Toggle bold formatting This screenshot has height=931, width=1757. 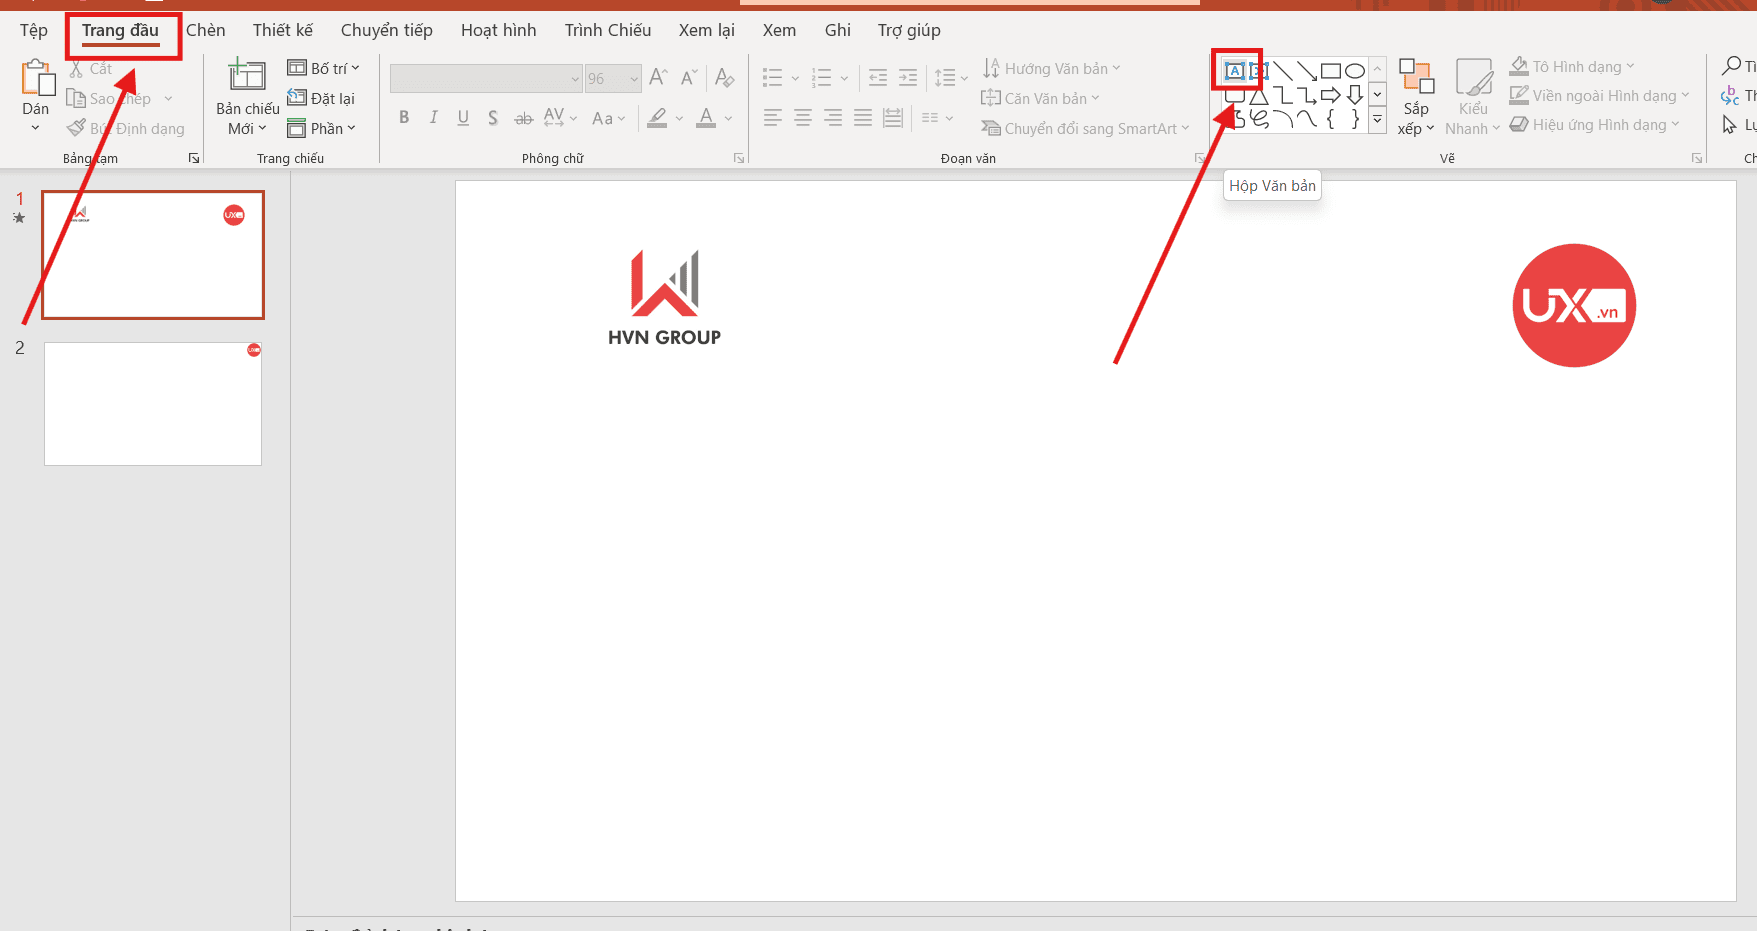[x=404, y=118]
